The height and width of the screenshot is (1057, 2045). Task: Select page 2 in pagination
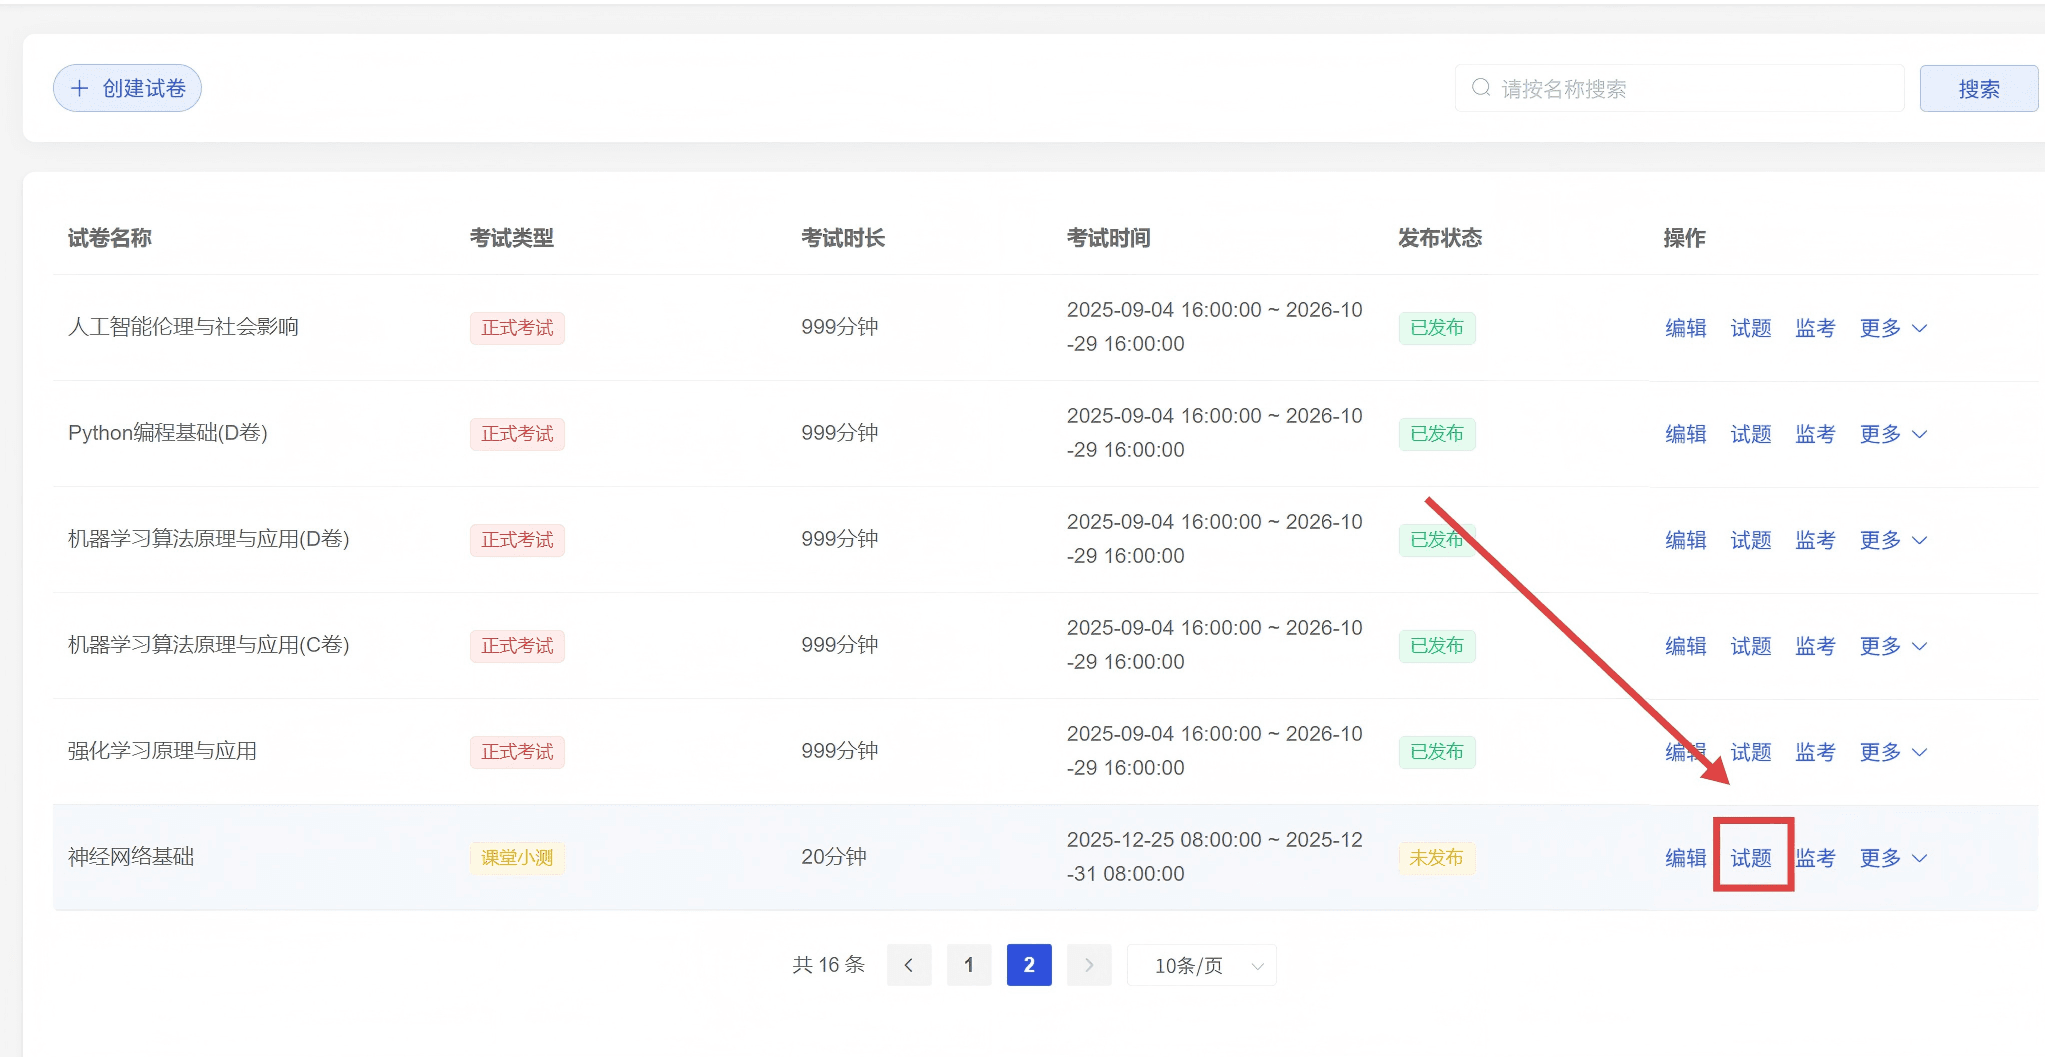(x=1028, y=965)
